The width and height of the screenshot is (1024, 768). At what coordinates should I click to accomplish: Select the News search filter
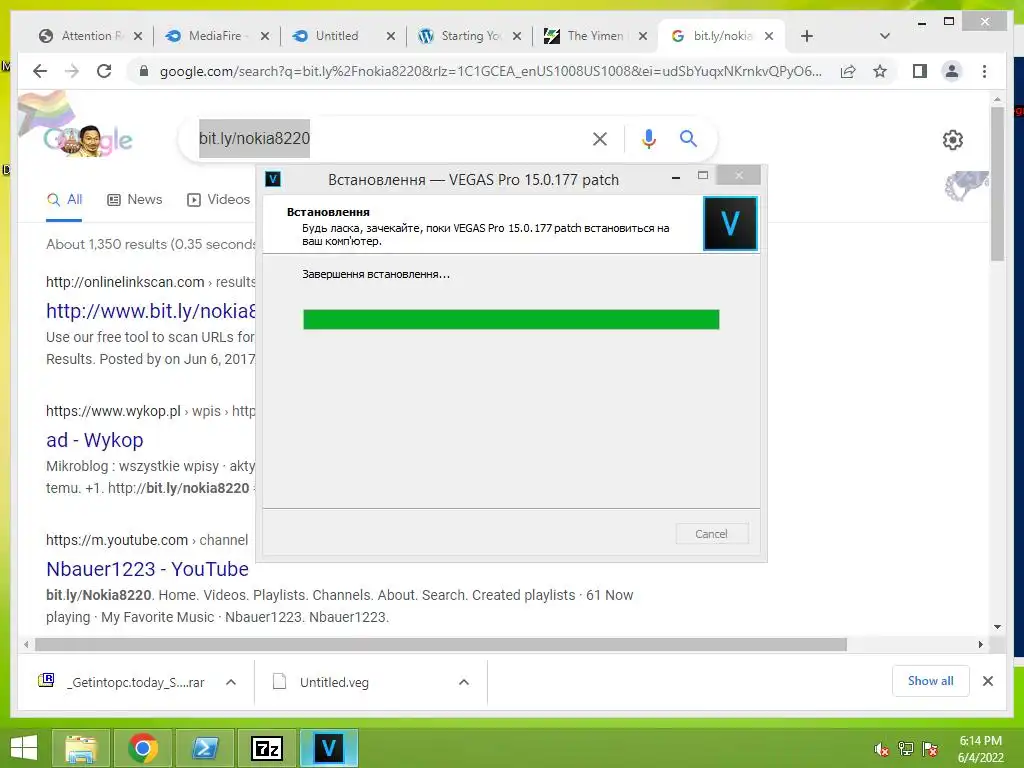click(x=135, y=199)
